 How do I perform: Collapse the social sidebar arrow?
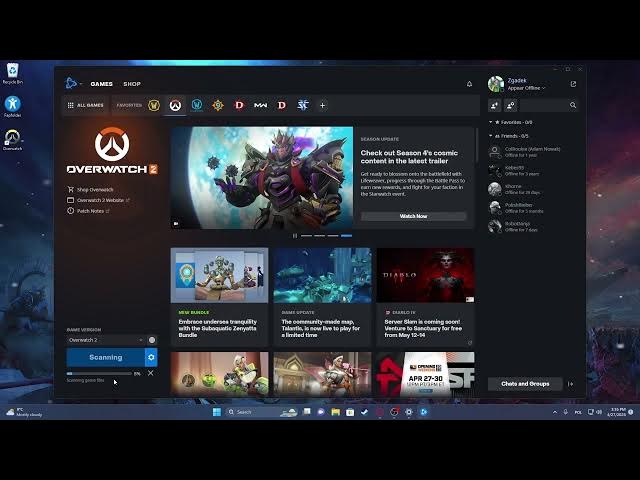(x=571, y=384)
